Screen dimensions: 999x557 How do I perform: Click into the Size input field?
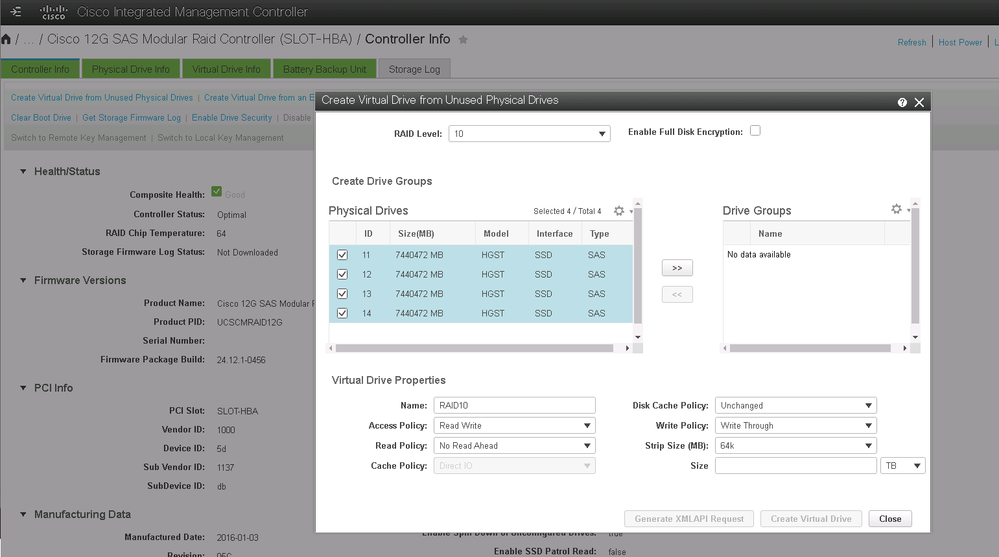[x=796, y=465]
